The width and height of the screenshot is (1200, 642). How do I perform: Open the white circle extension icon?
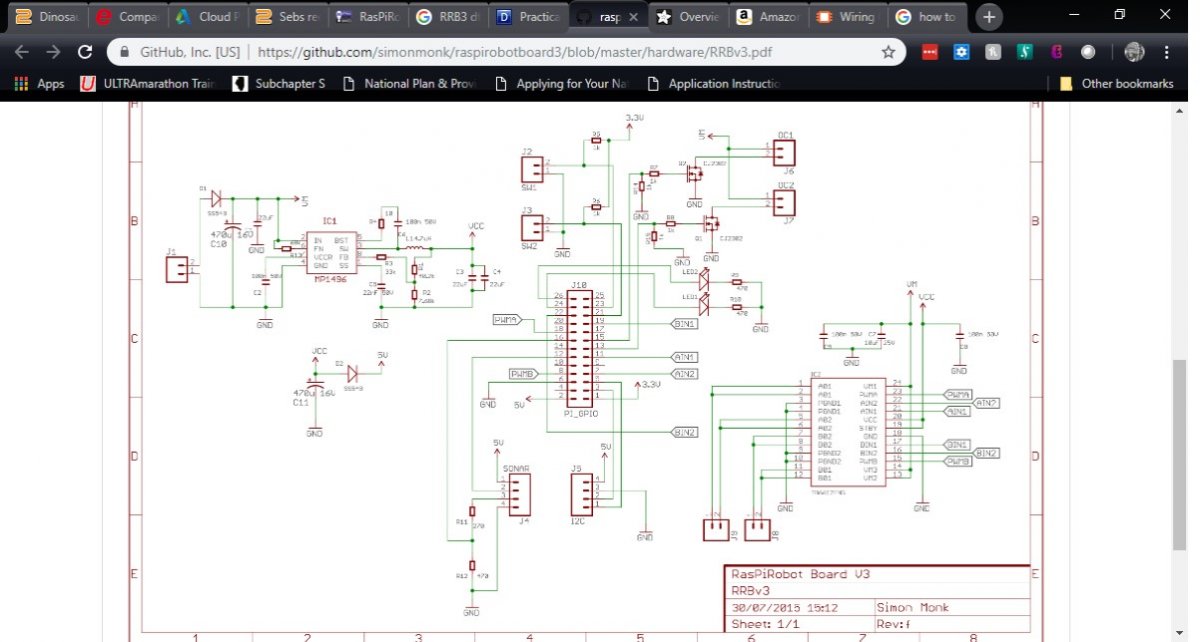[1088, 52]
